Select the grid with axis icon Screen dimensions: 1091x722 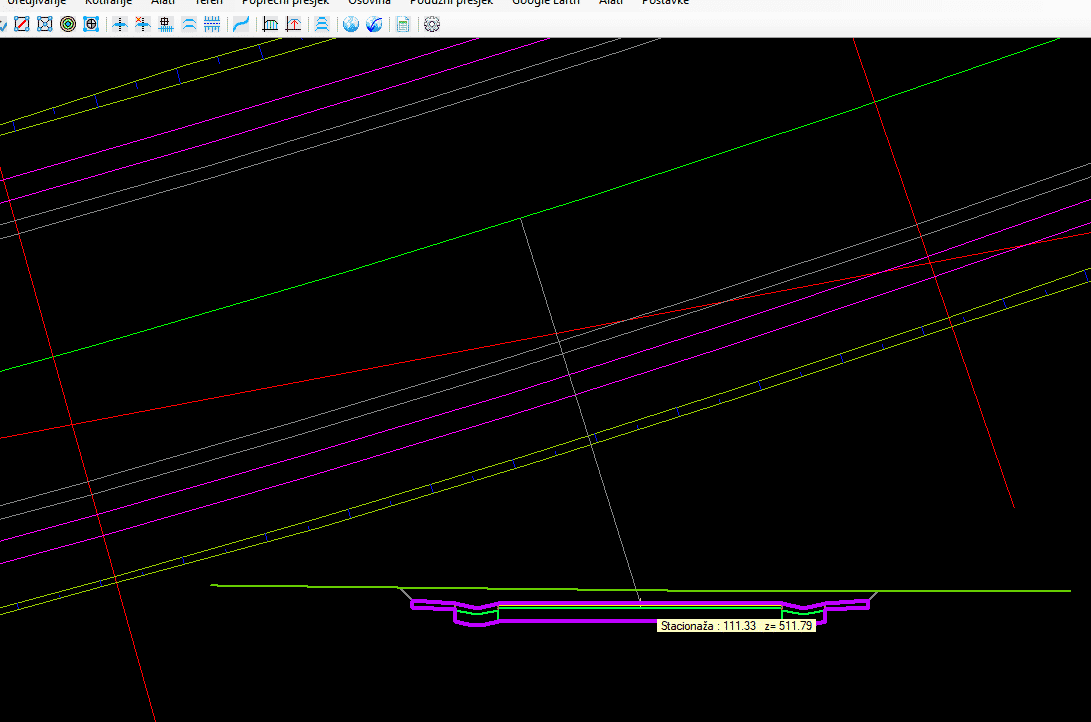coord(270,24)
